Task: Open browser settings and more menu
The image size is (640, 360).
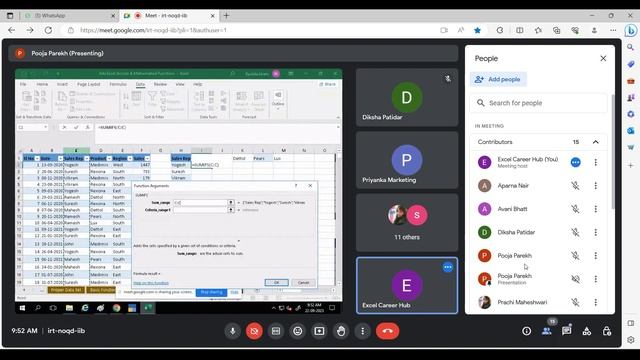Action: pos(613,30)
